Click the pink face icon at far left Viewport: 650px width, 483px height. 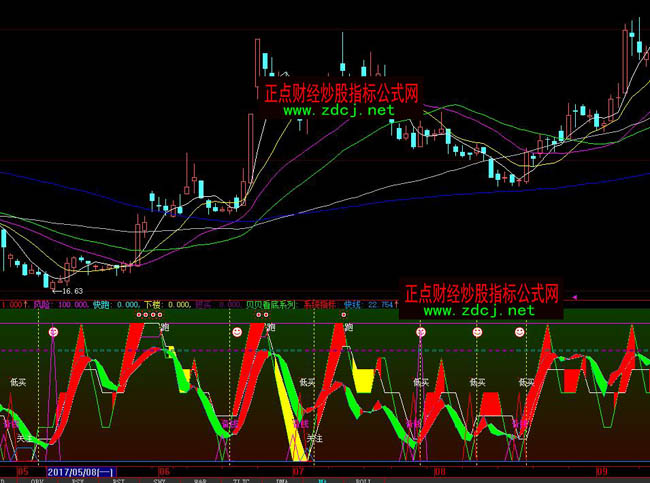(x=54, y=331)
